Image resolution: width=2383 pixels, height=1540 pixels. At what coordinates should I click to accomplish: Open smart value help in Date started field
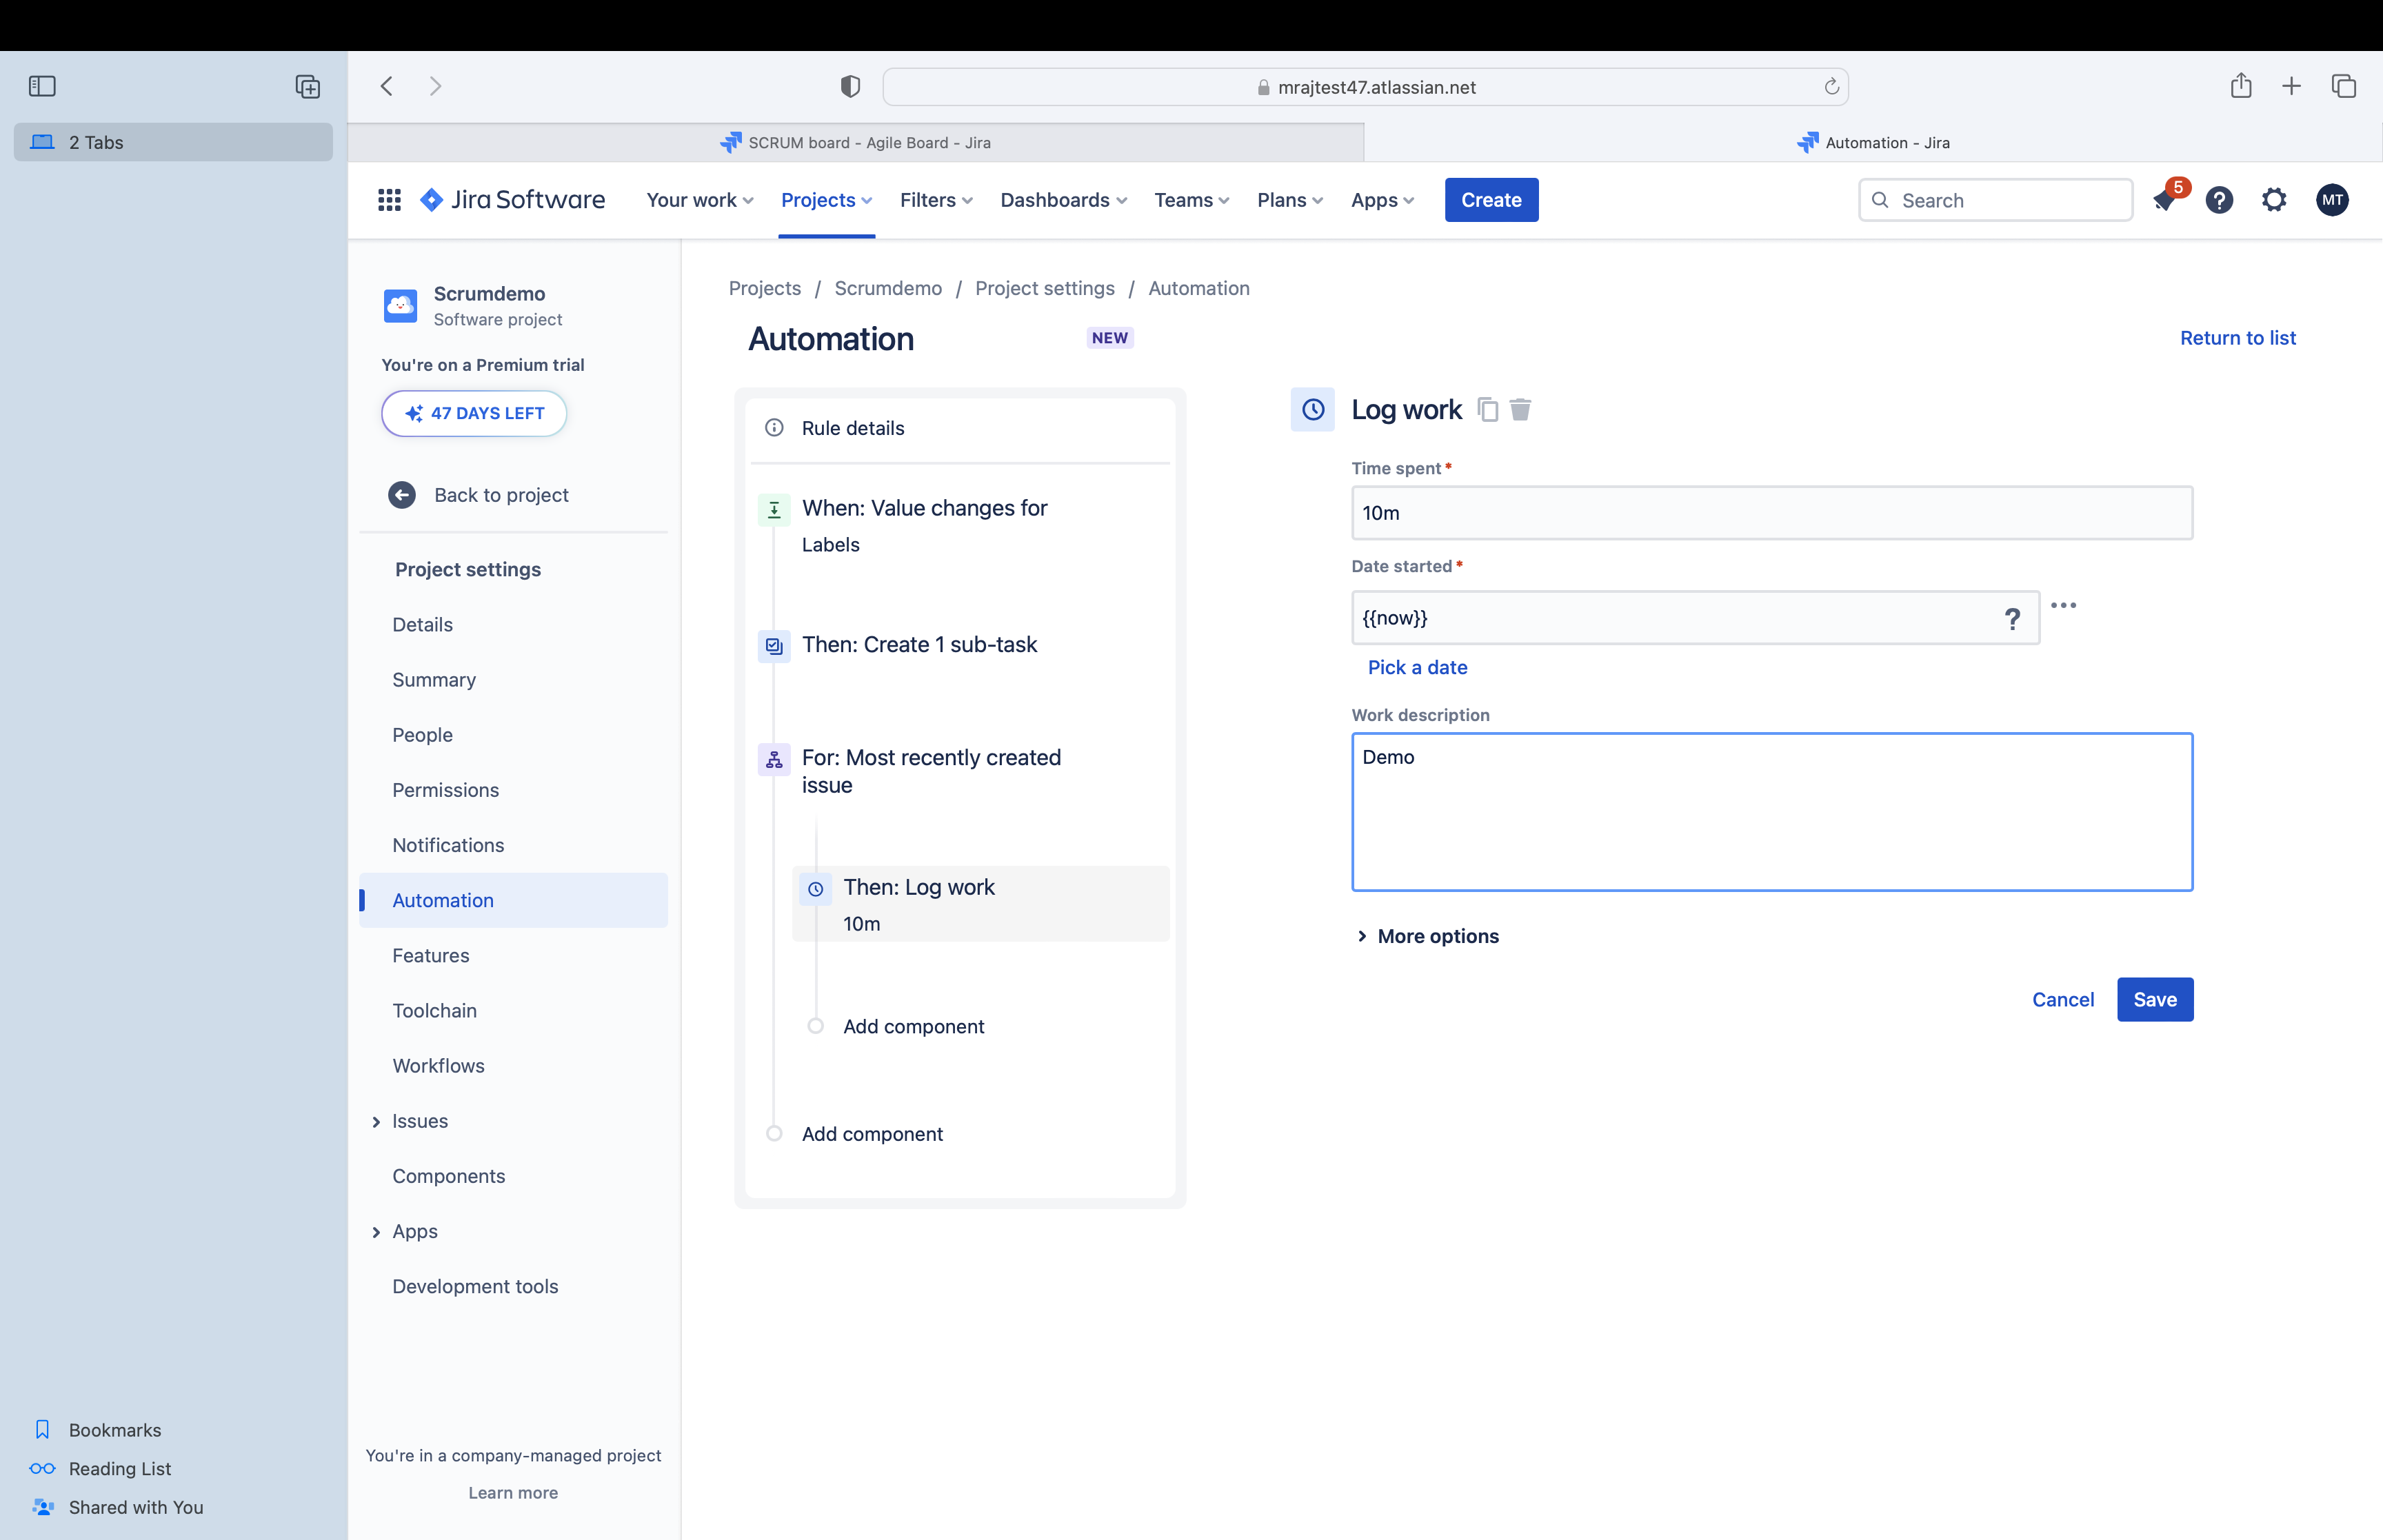point(2012,620)
